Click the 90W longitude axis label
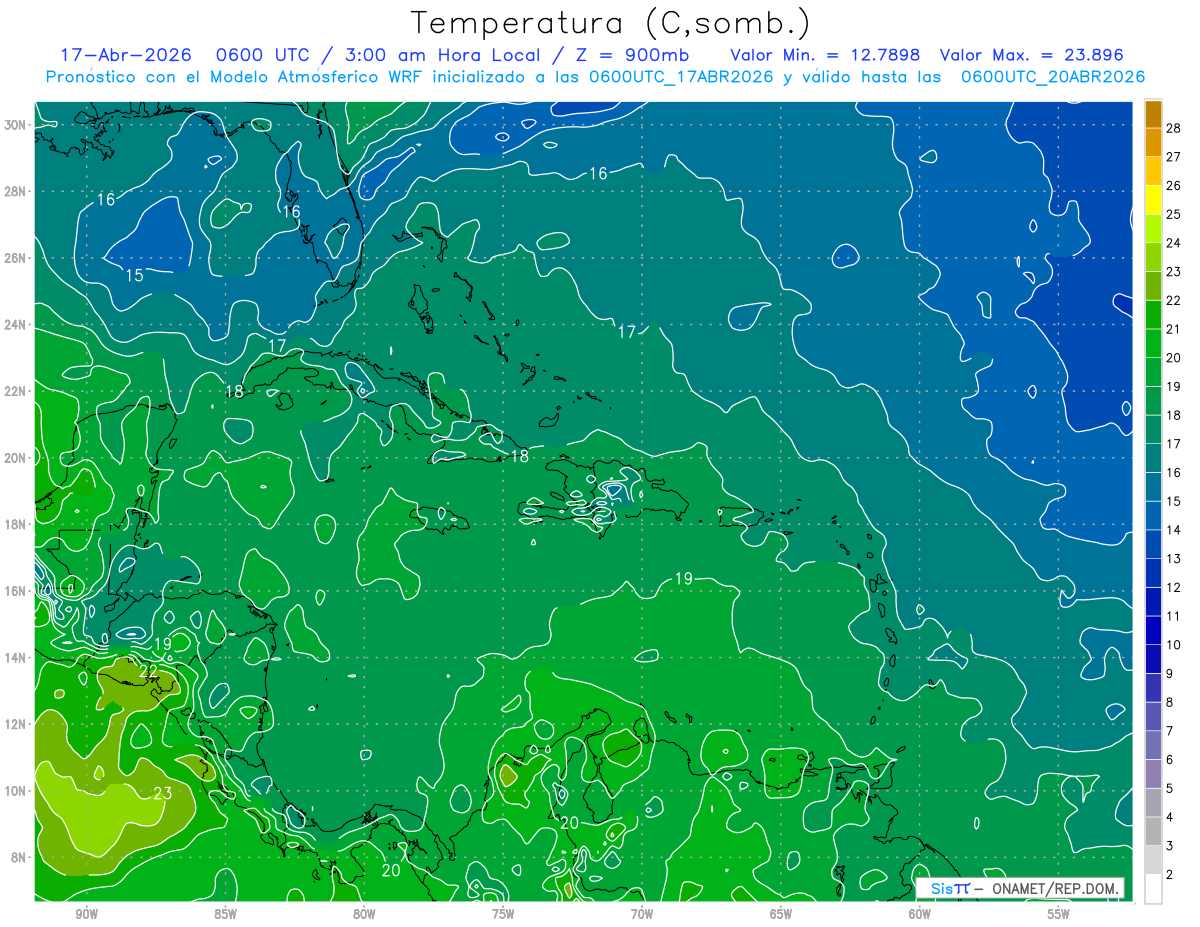Screen dimensions: 1200x927 86,914
